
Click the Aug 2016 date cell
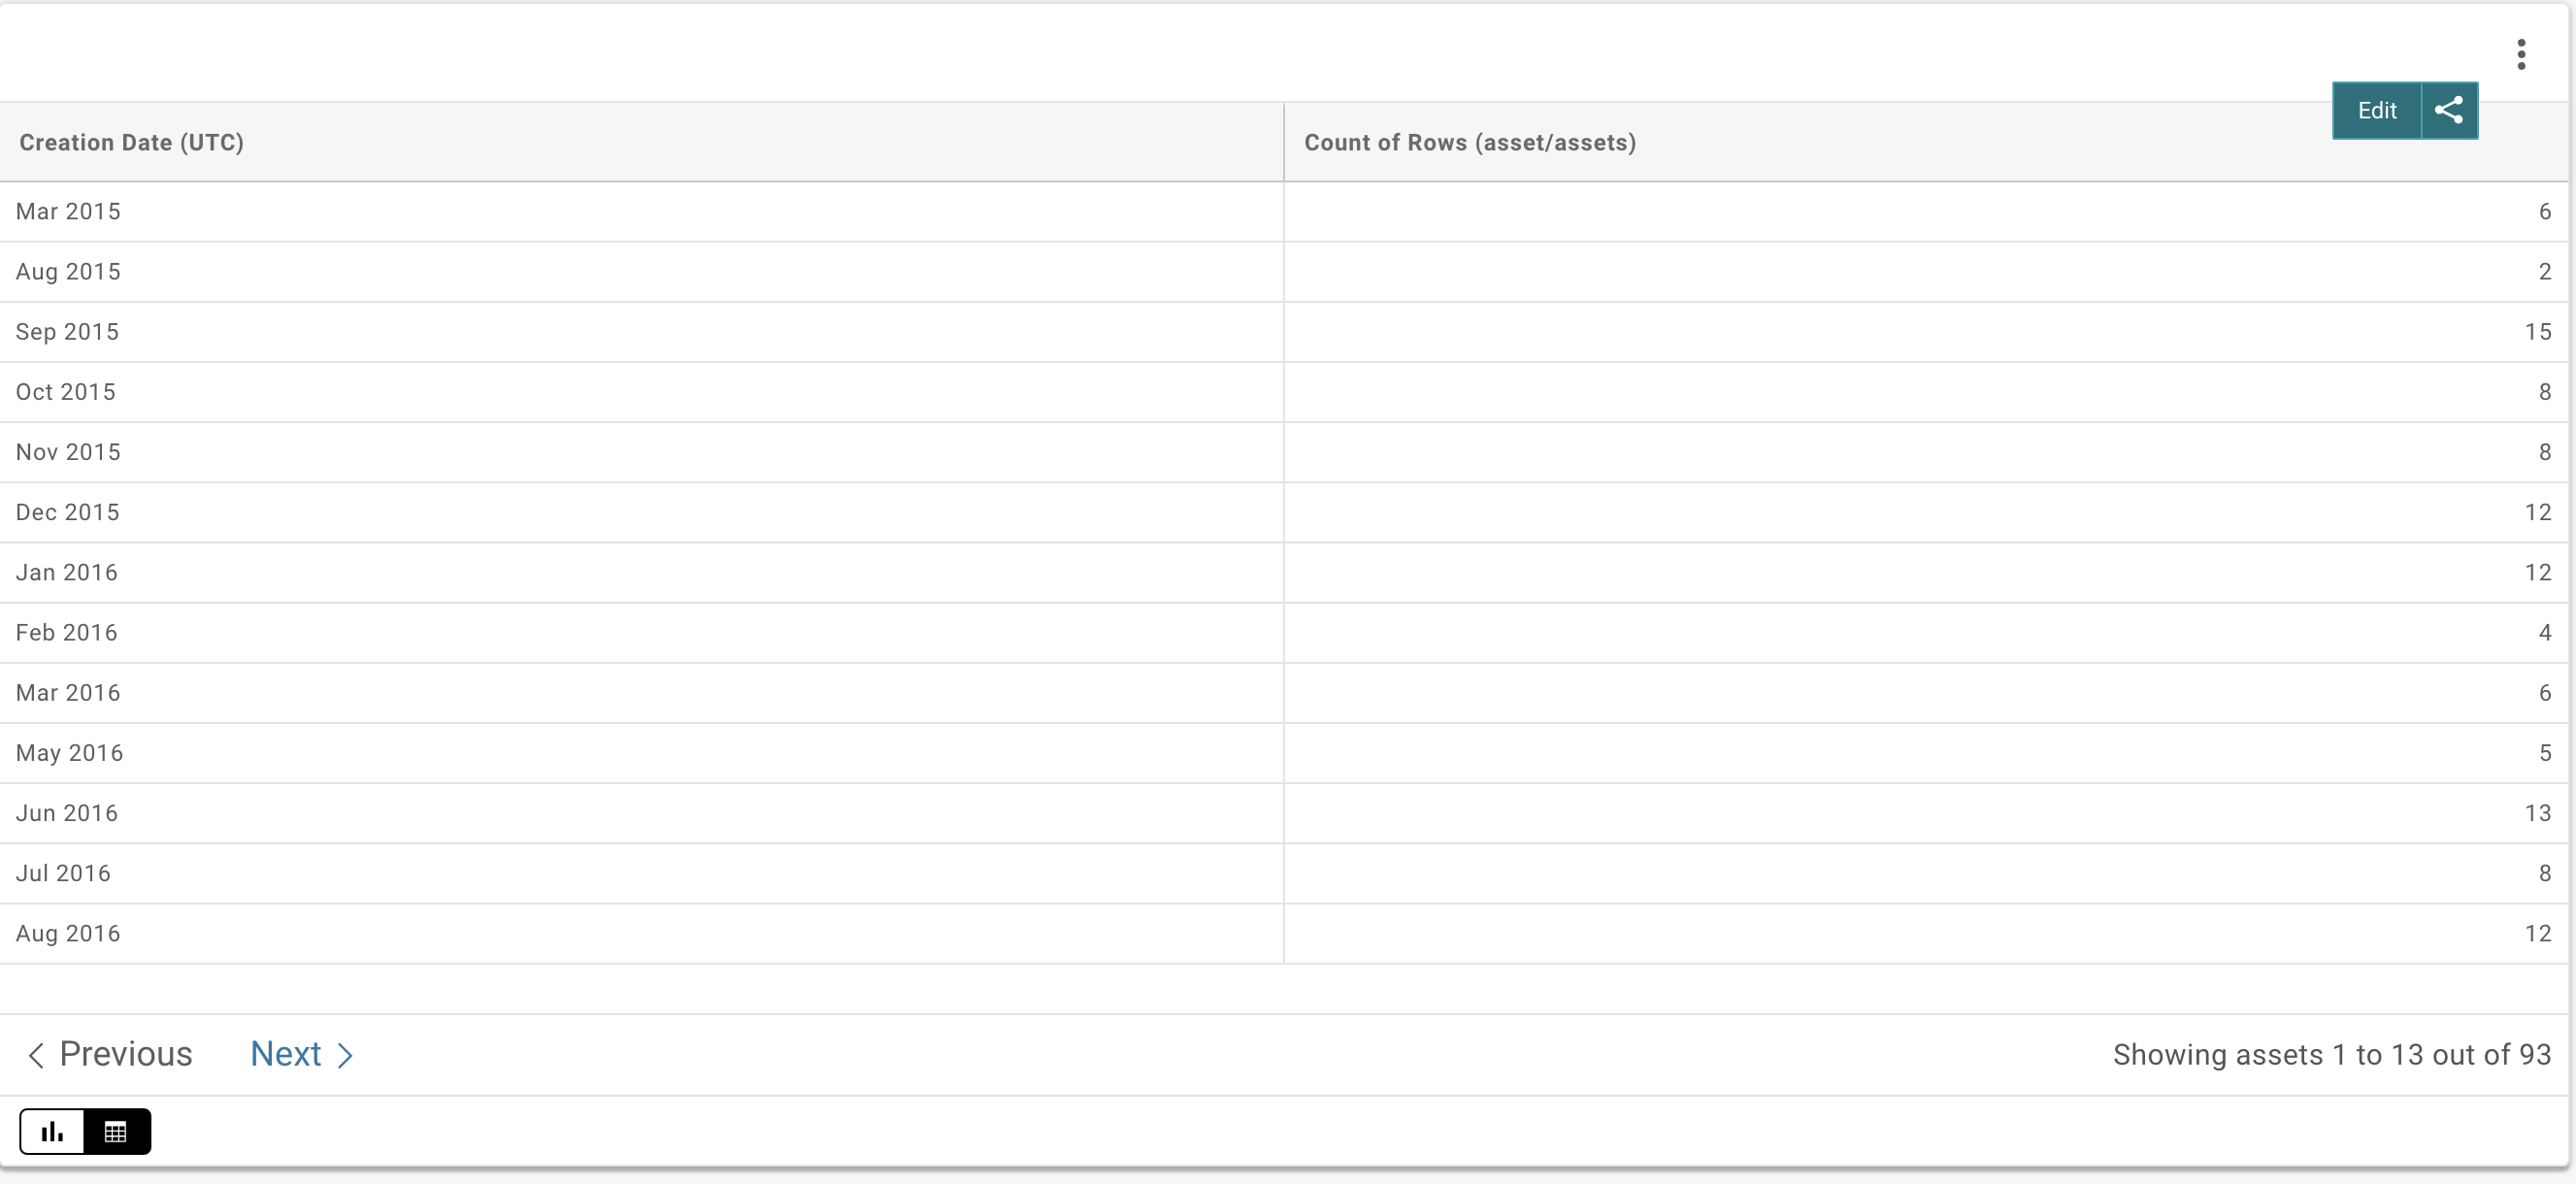point(68,933)
